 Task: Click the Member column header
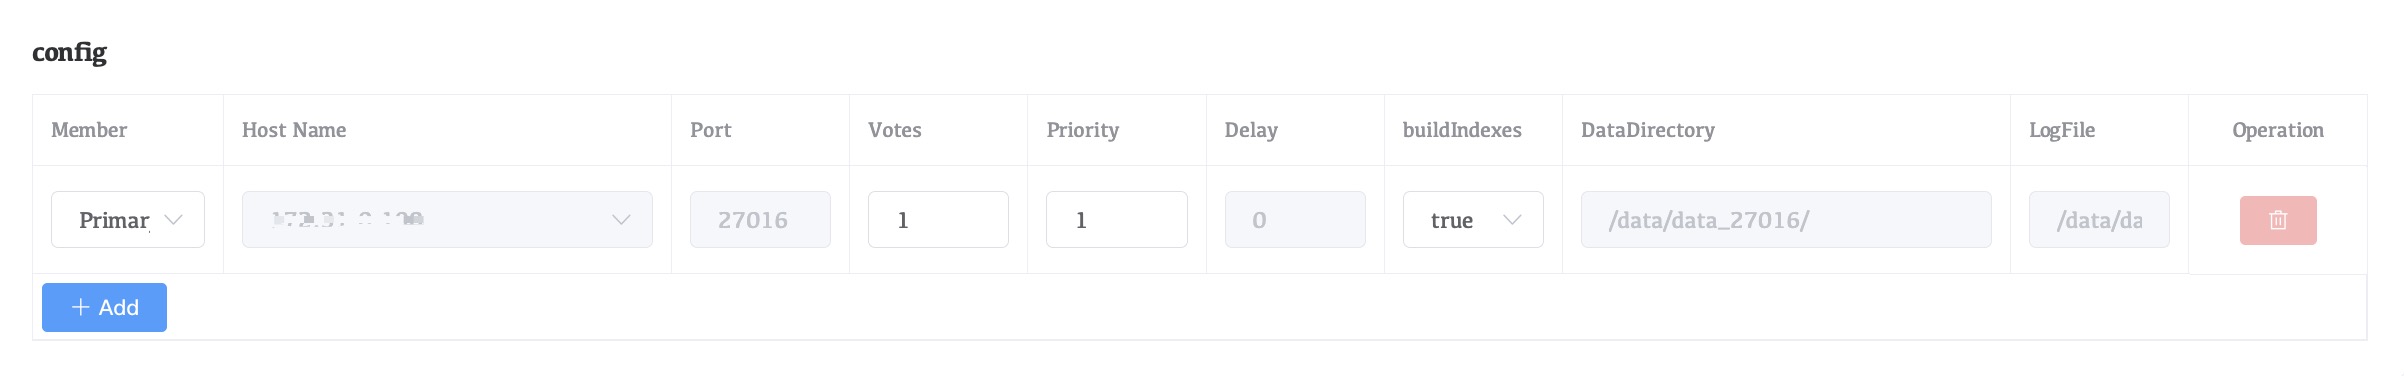[x=89, y=130]
